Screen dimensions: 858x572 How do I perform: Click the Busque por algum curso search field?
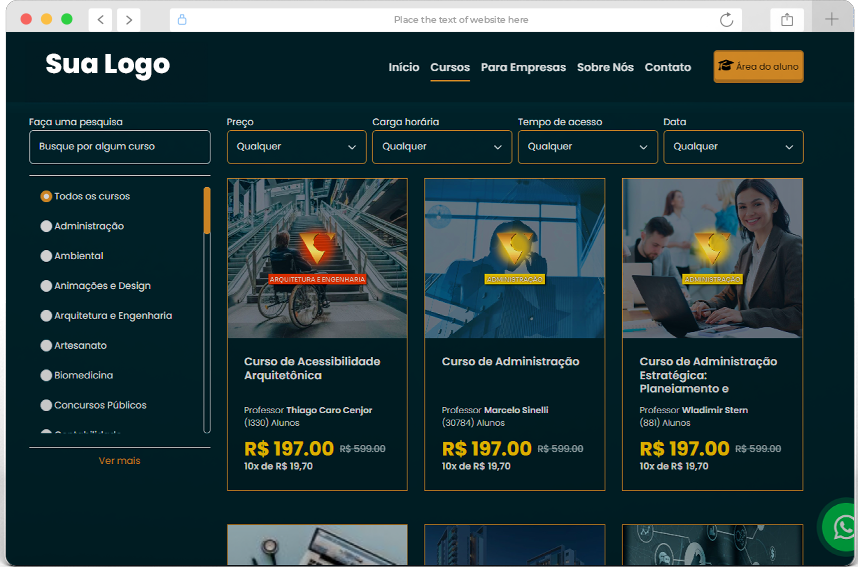coord(120,147)
